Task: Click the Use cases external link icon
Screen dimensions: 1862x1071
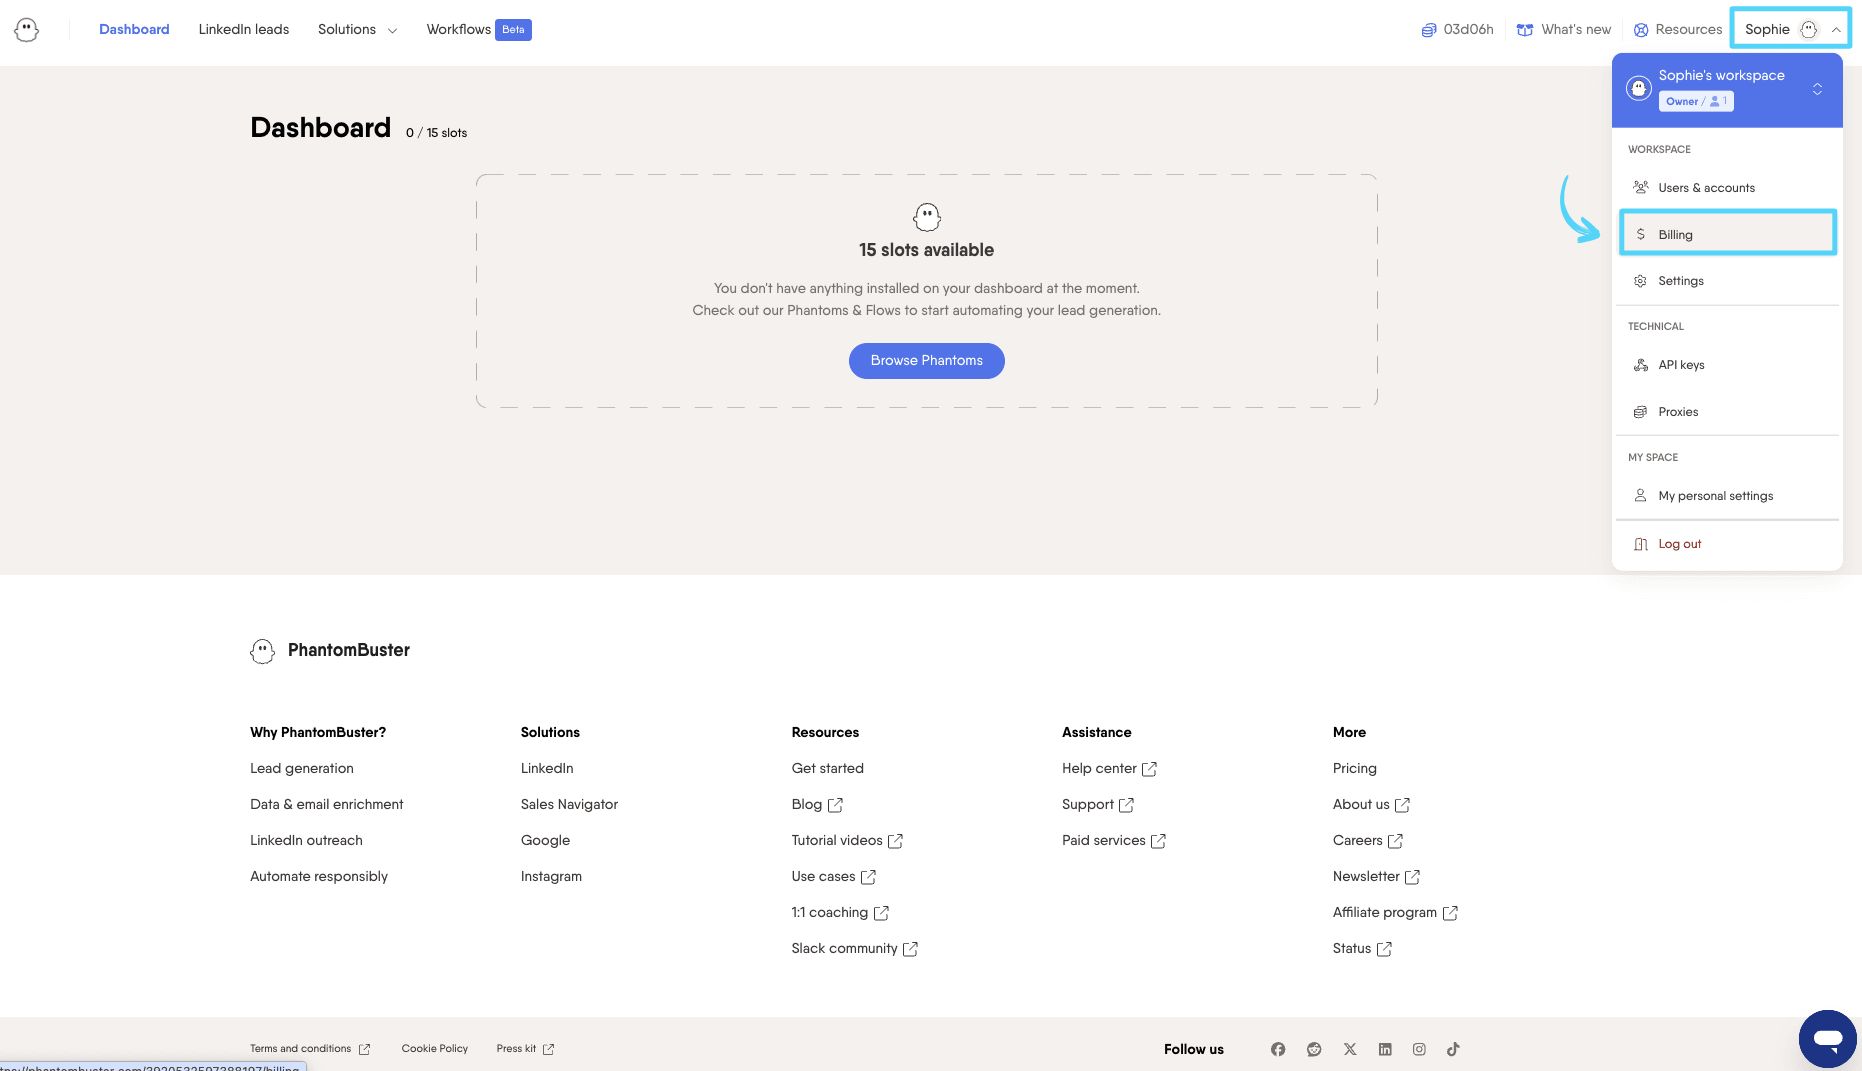Action: coord(868,877)
